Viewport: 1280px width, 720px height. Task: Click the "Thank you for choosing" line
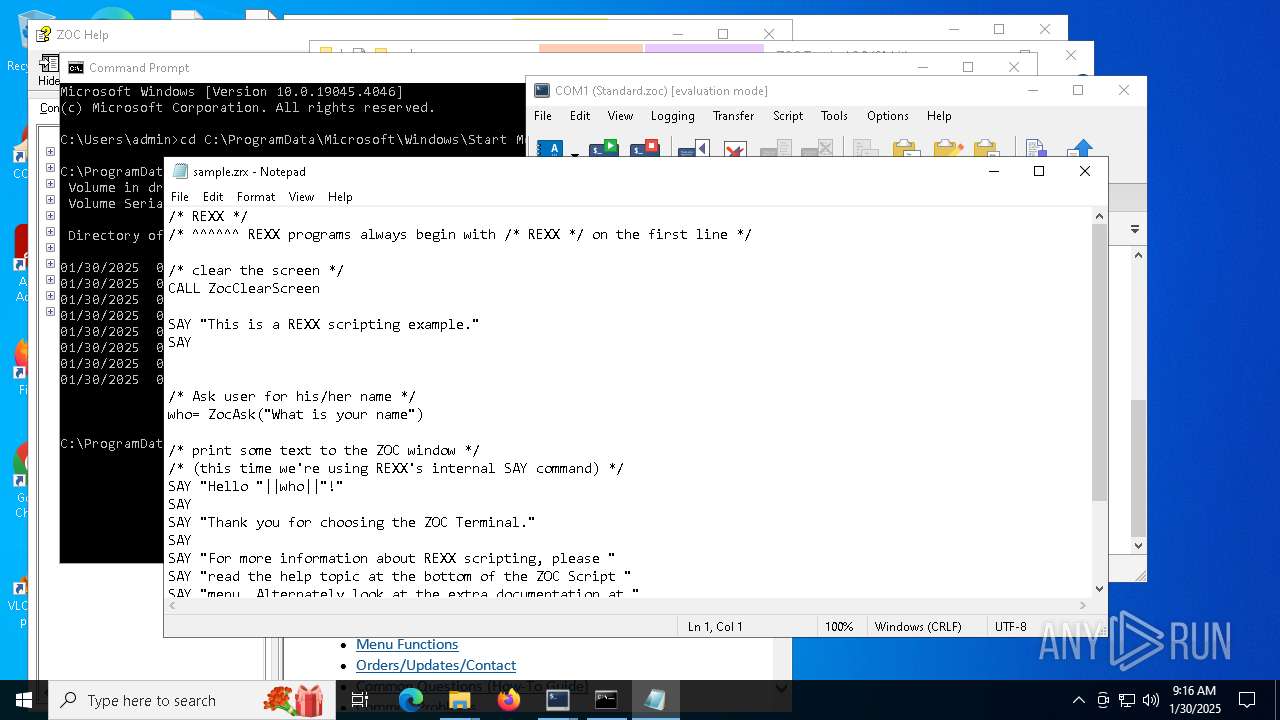[x=352, y=522]
